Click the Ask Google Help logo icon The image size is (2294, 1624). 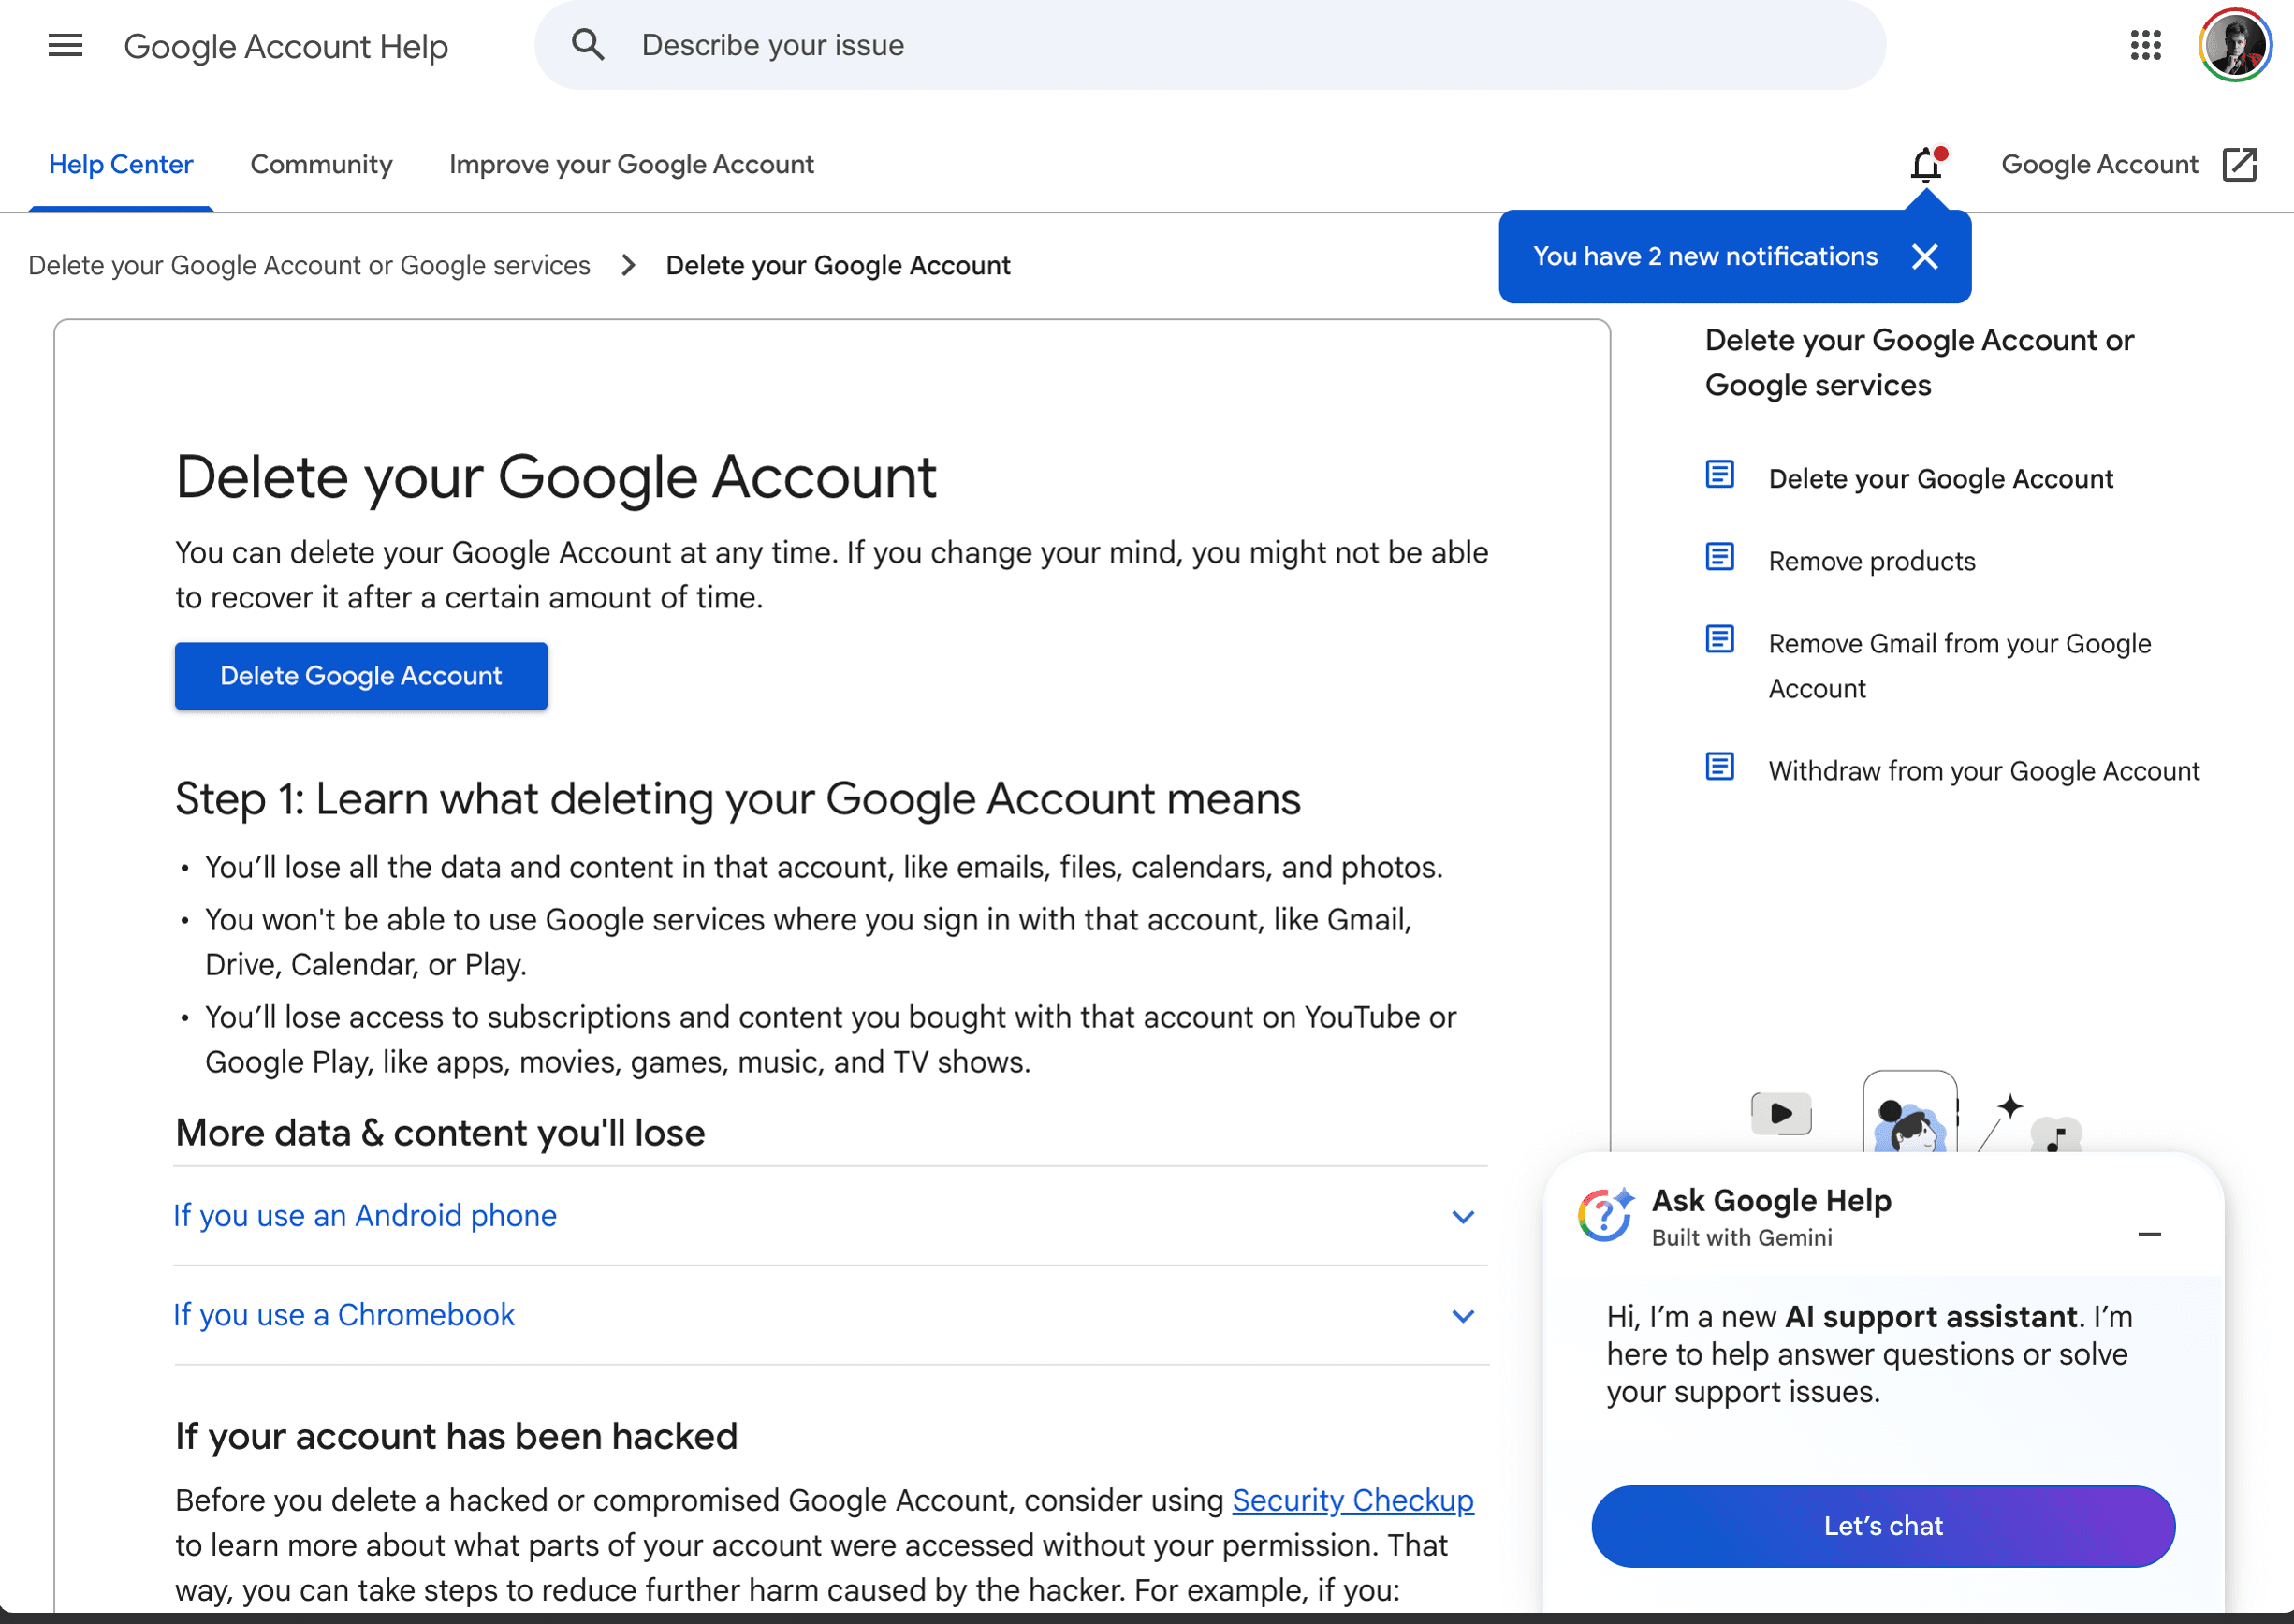[1606, 1215]
